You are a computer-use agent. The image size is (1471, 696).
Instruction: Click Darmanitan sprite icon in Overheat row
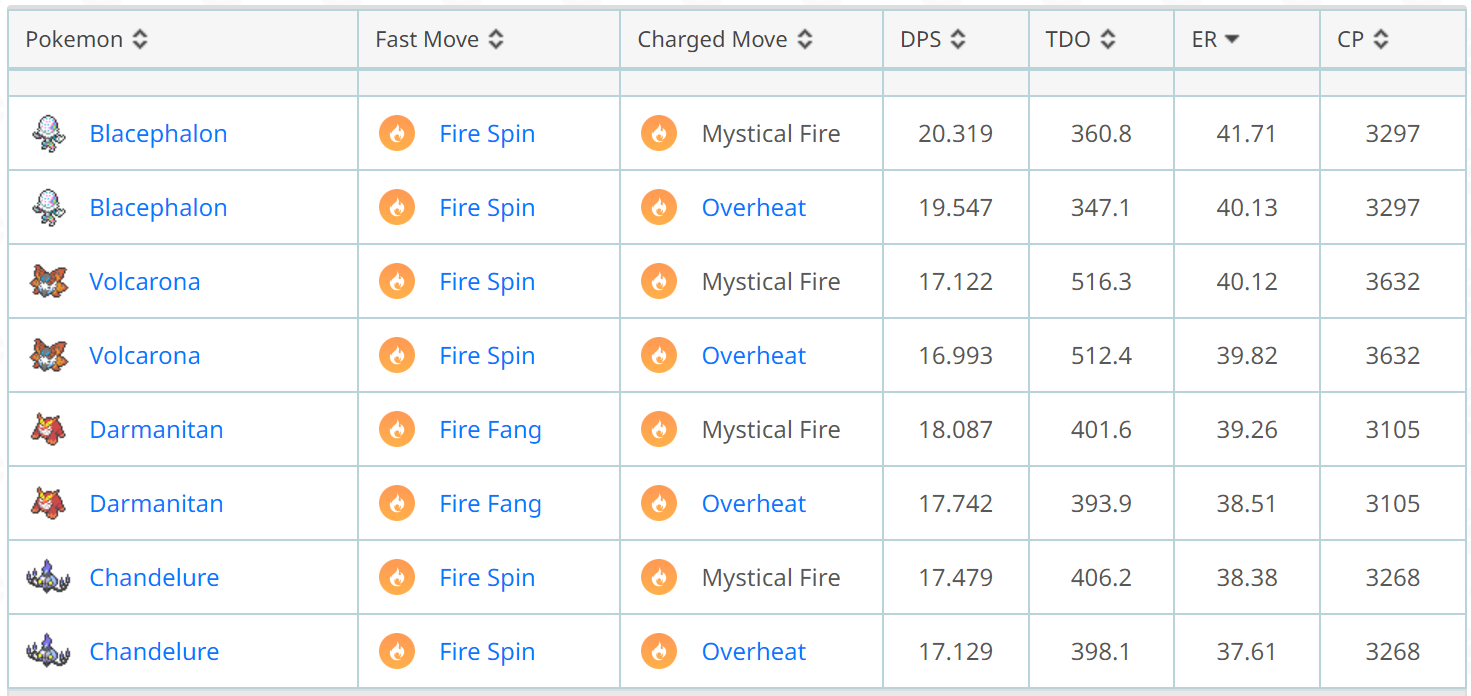click(48, 503)
